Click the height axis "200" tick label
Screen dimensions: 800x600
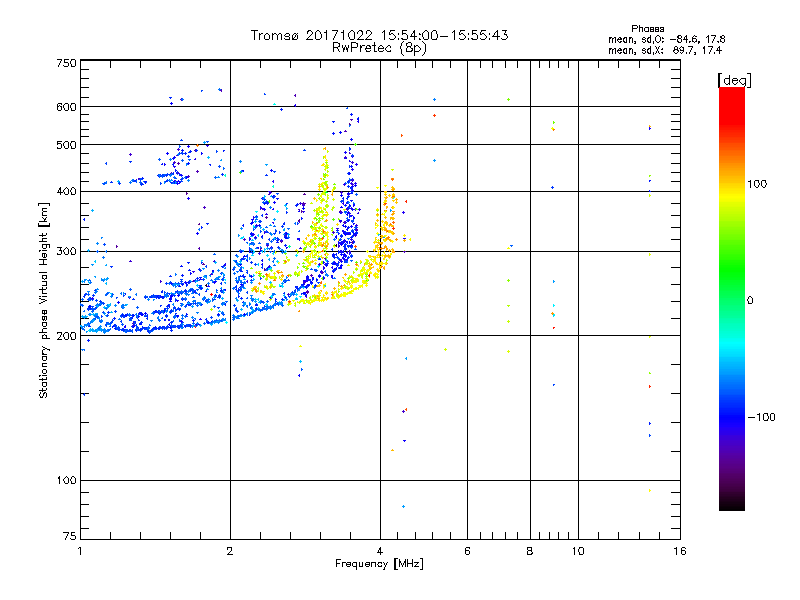coord(66,336)
